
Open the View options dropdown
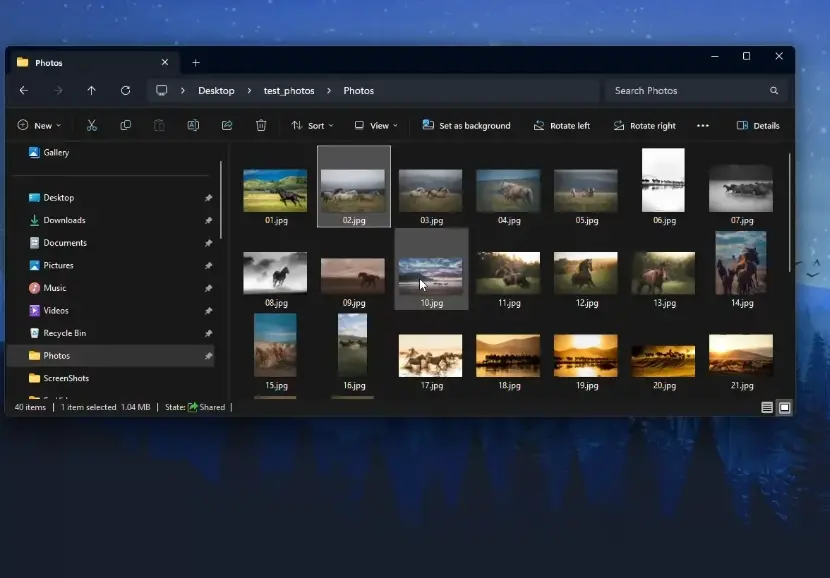coord(376,125)
